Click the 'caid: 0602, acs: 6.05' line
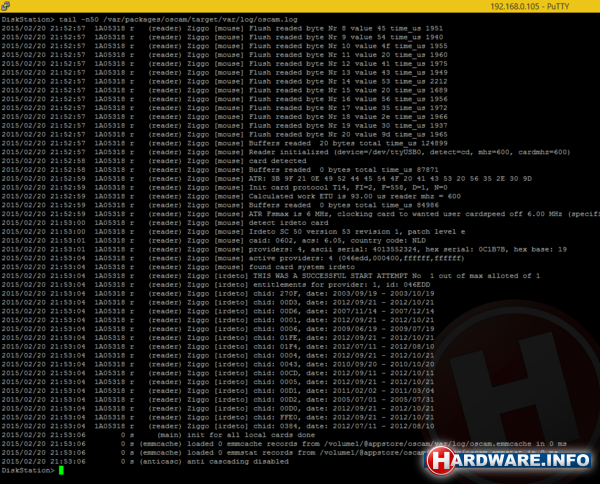 pyautogui.click(x=214, y=240)
